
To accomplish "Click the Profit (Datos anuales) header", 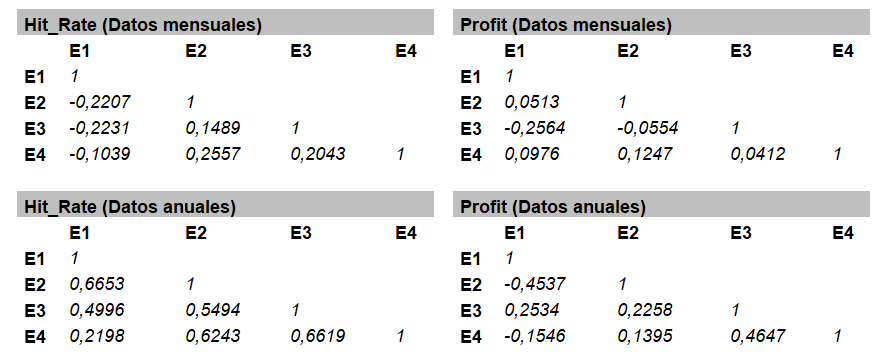I will pos(661,205).
